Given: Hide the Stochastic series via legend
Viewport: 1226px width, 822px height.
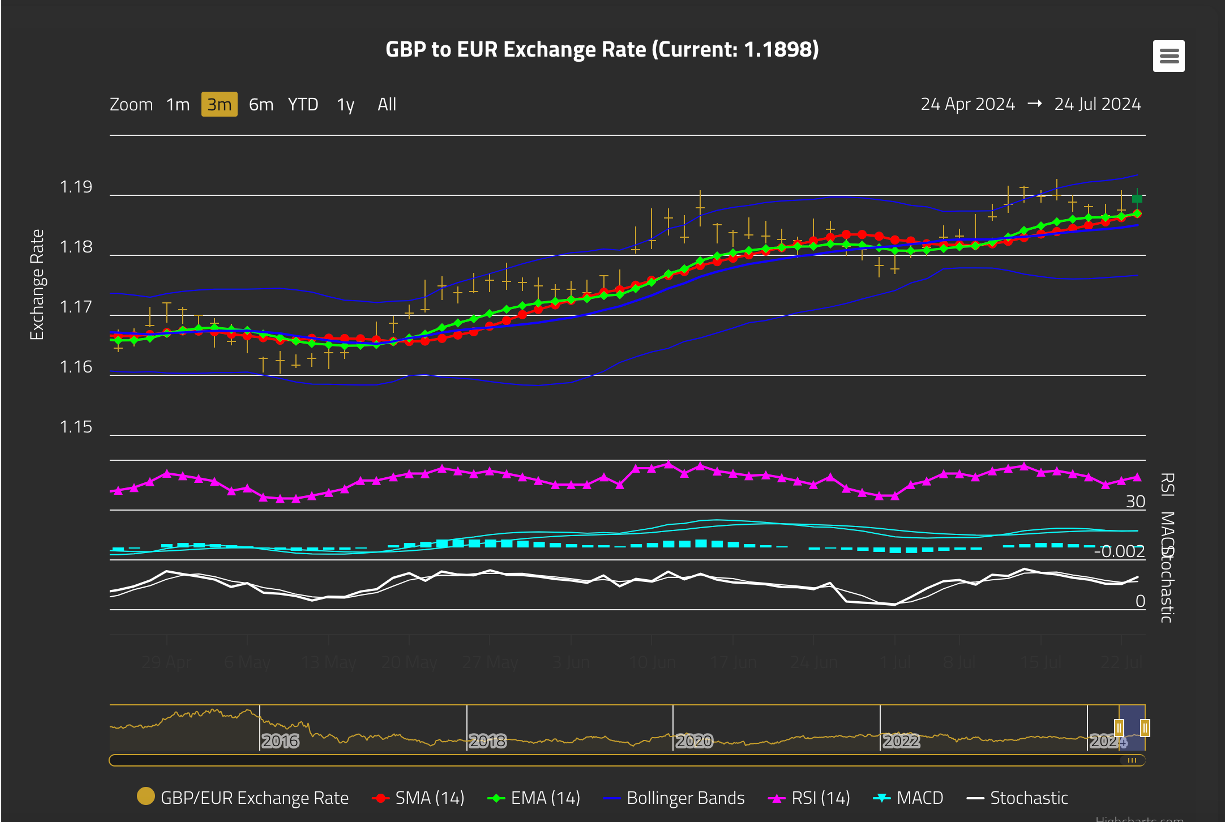Looking at the screenshot, I should 1029,798.
